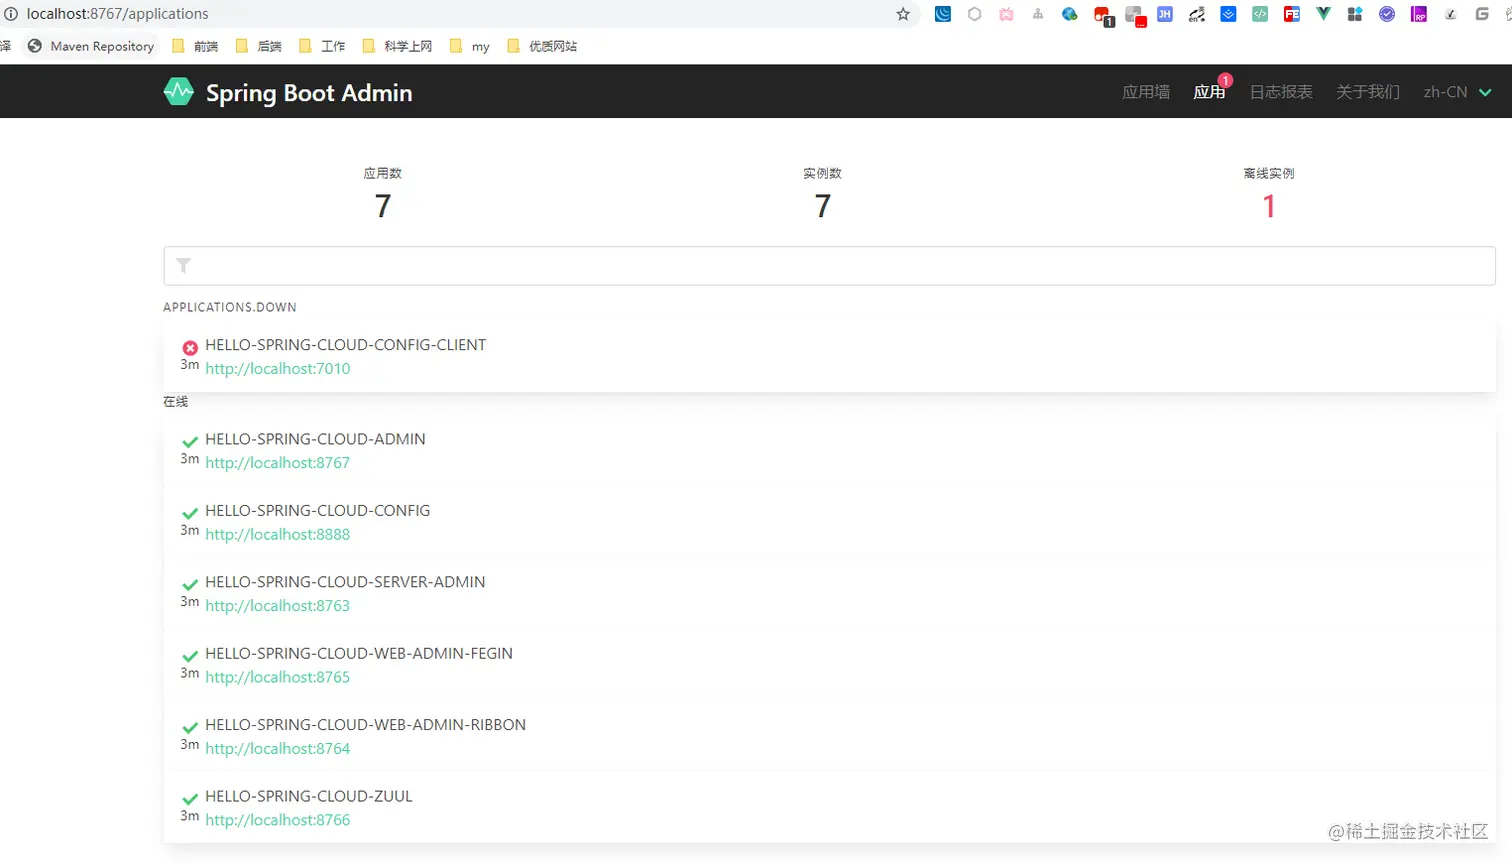Click the 应用数 count of 7
This screenshot has width=1512, height=865.
[383, 206]
